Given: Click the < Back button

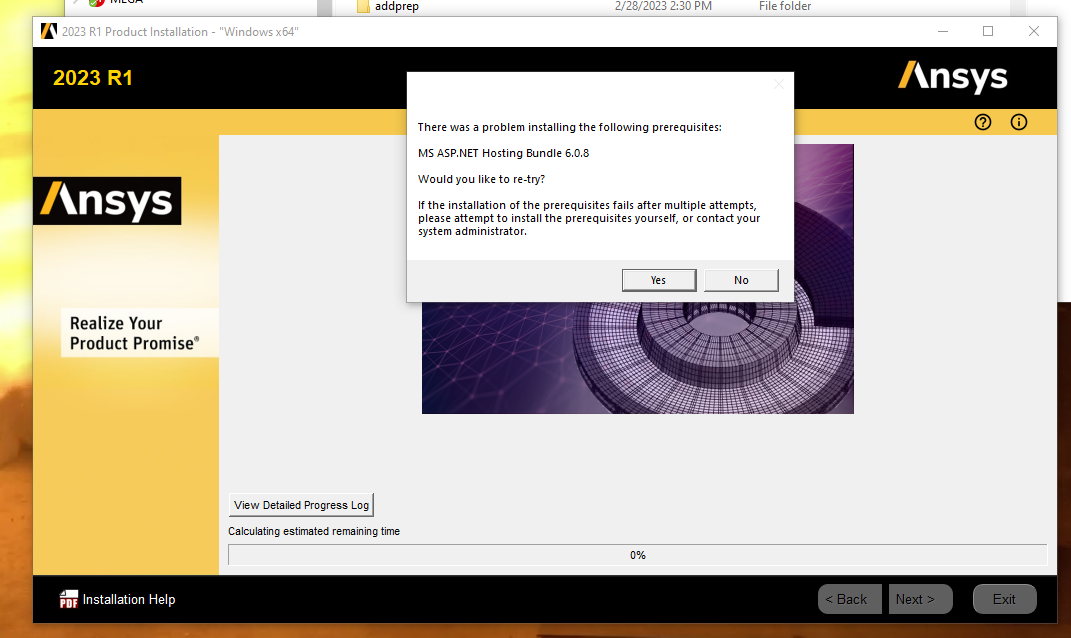Looking at the screenshot, I should pyautogui.click(x=850, y=599).
